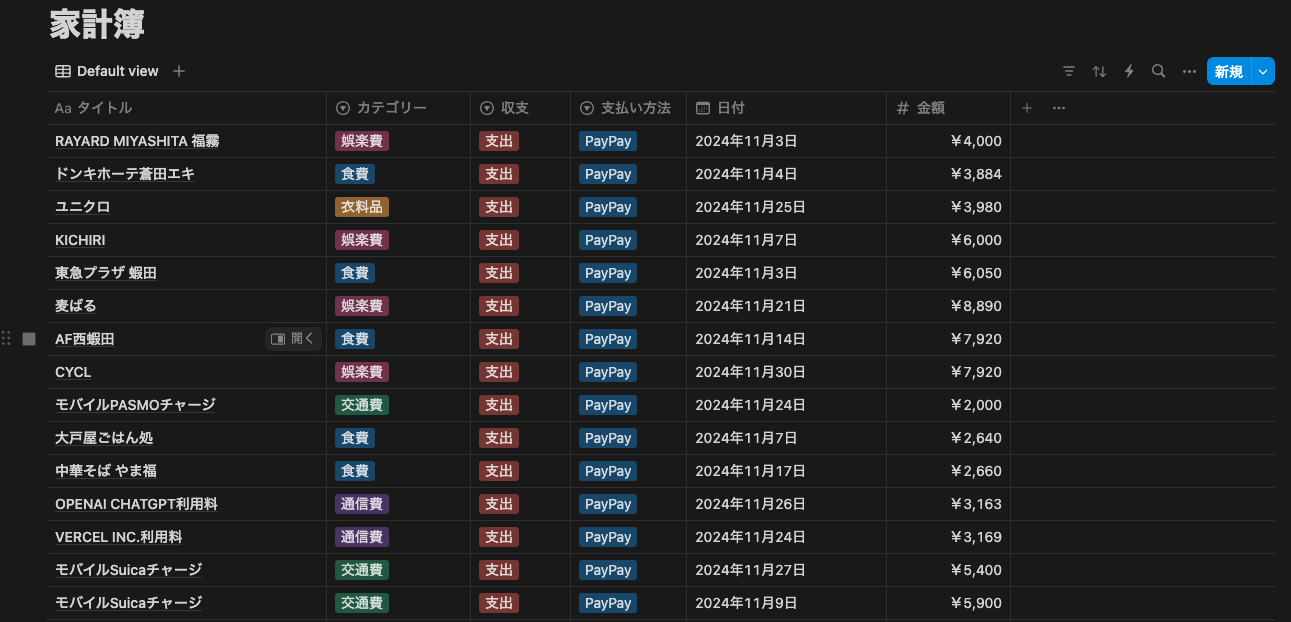The height and width of the screenshot is (622, 1291).
Task: Click the search icon above the table
Action: (x=1158, y=71)
